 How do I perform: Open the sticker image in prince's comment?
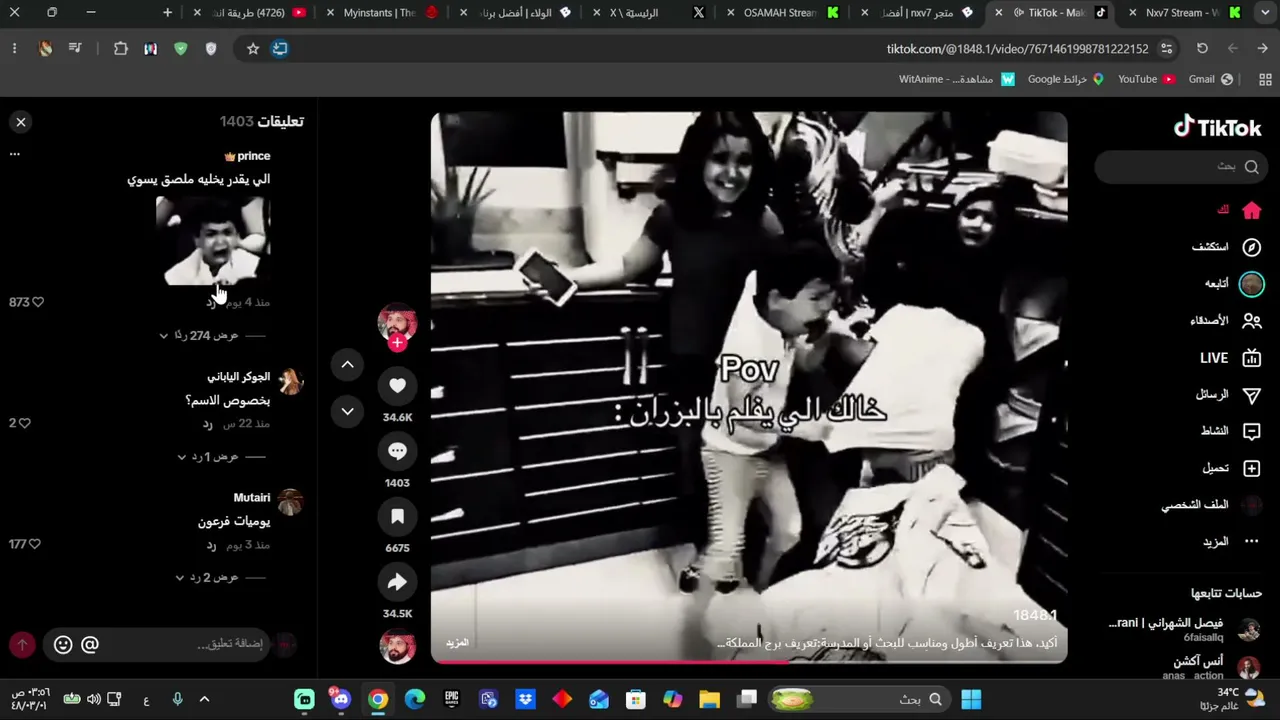(213, 240)
